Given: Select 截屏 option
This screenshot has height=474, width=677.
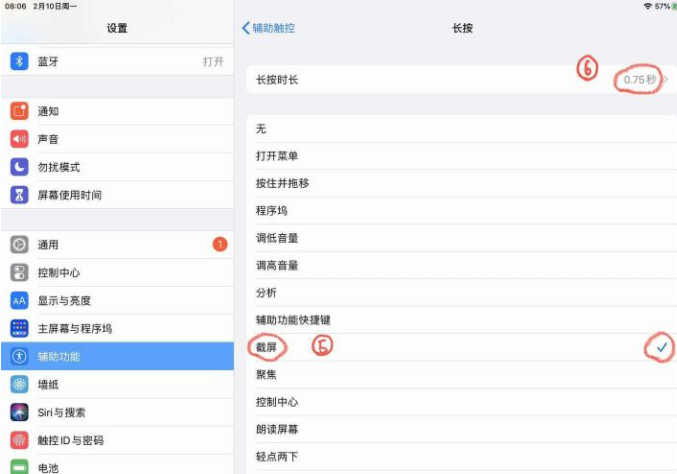Looking at the screenshot, I should (x=461, y=347).
